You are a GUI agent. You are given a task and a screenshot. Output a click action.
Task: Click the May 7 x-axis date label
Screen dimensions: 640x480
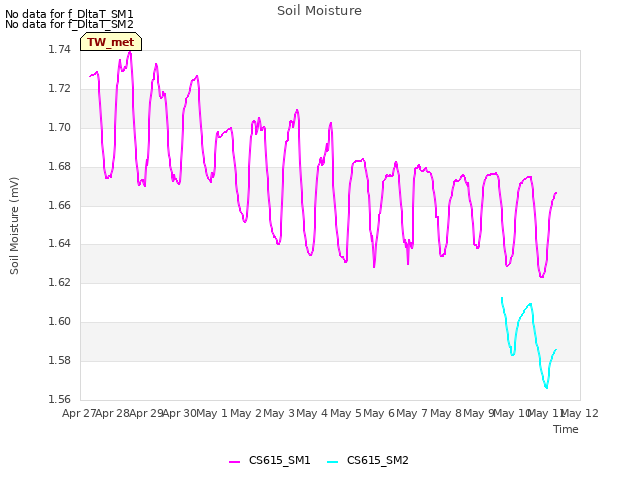click(x=412, y=413)
